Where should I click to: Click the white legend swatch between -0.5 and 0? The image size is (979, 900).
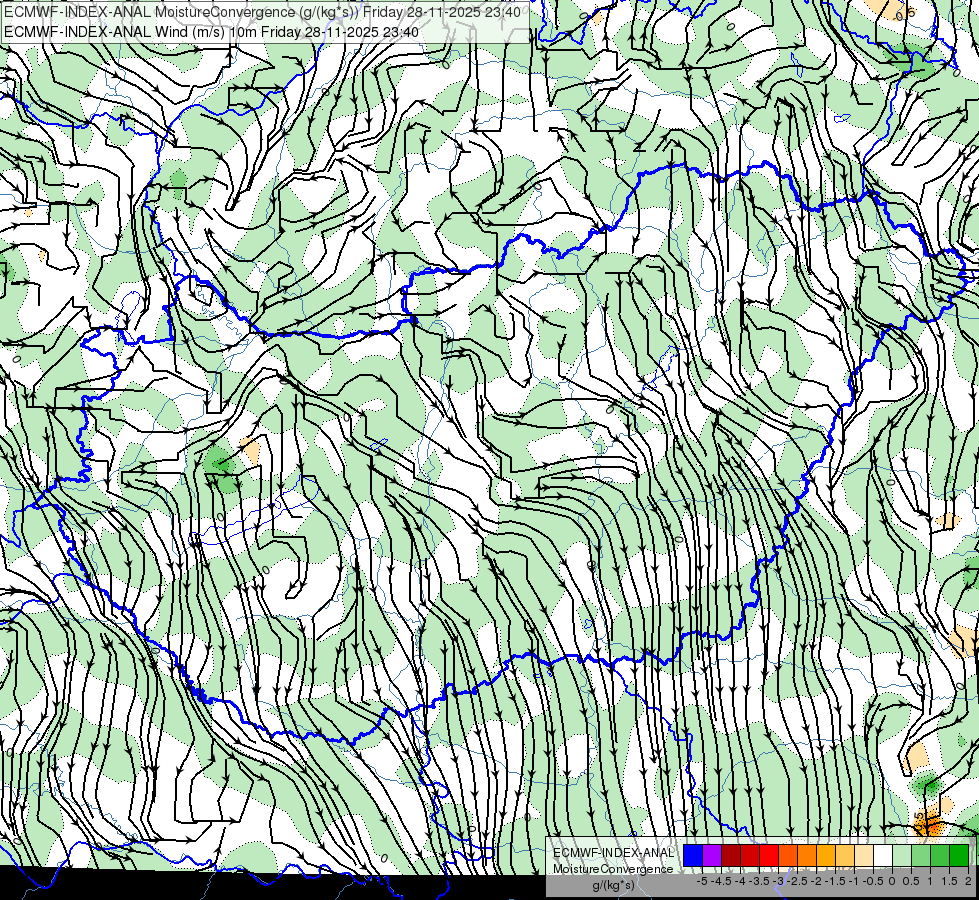click(x=883, y=855)
